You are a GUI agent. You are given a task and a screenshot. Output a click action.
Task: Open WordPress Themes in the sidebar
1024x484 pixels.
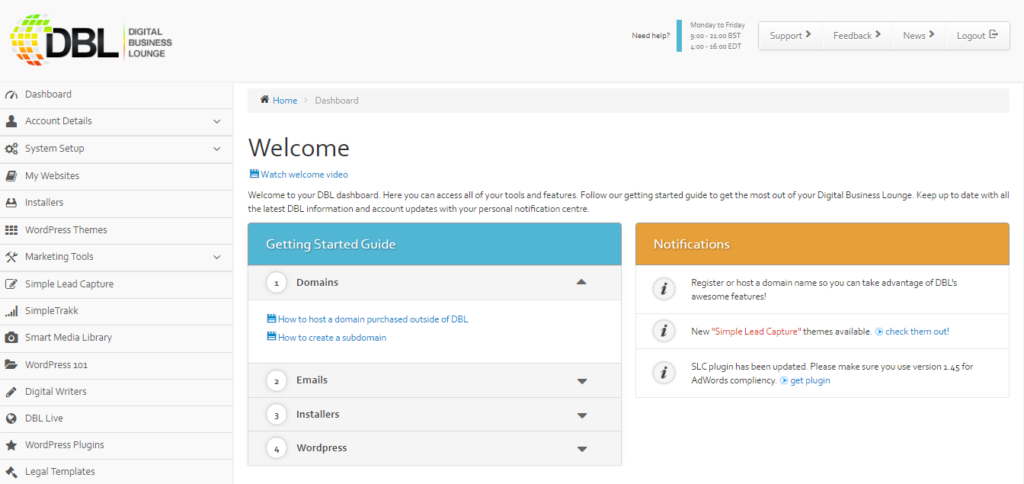coord(116,231)
